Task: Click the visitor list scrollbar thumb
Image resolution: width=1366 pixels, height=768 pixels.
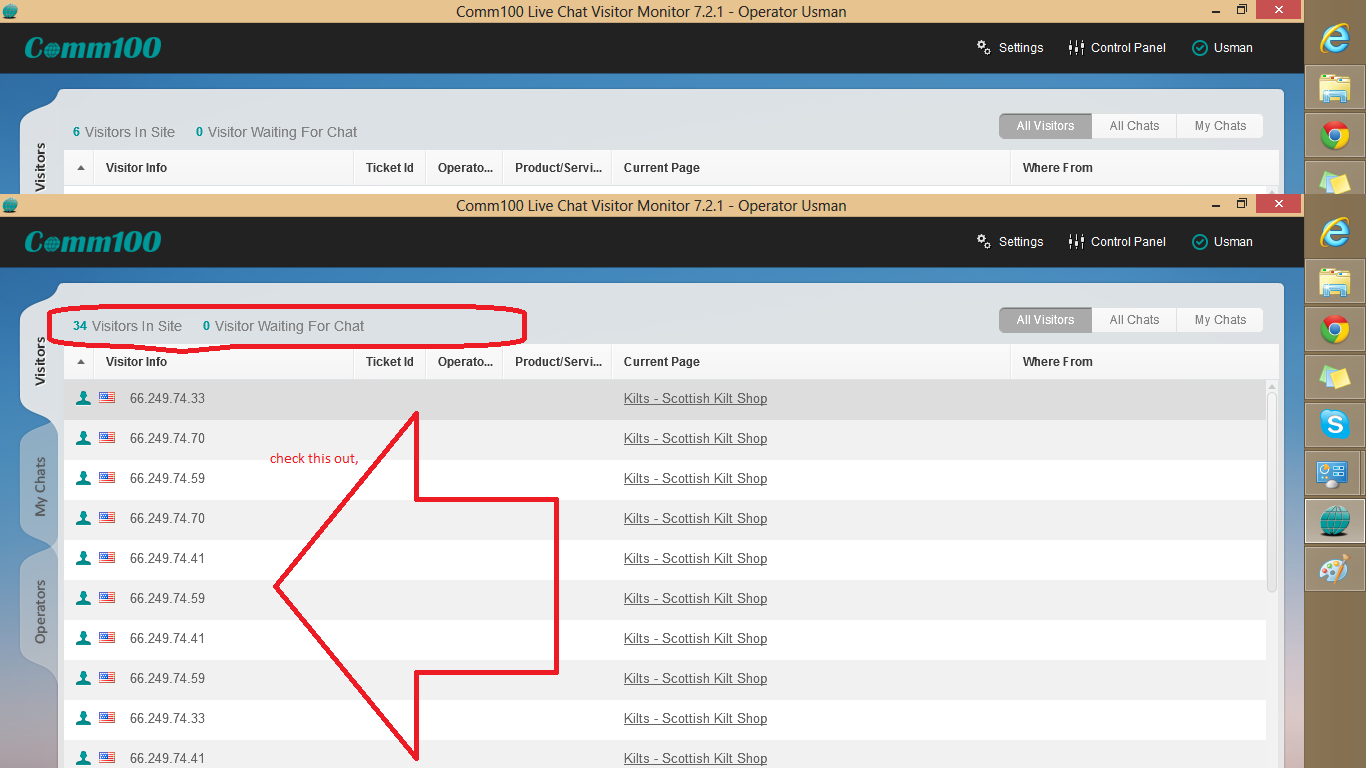Action: point(1272,491)
